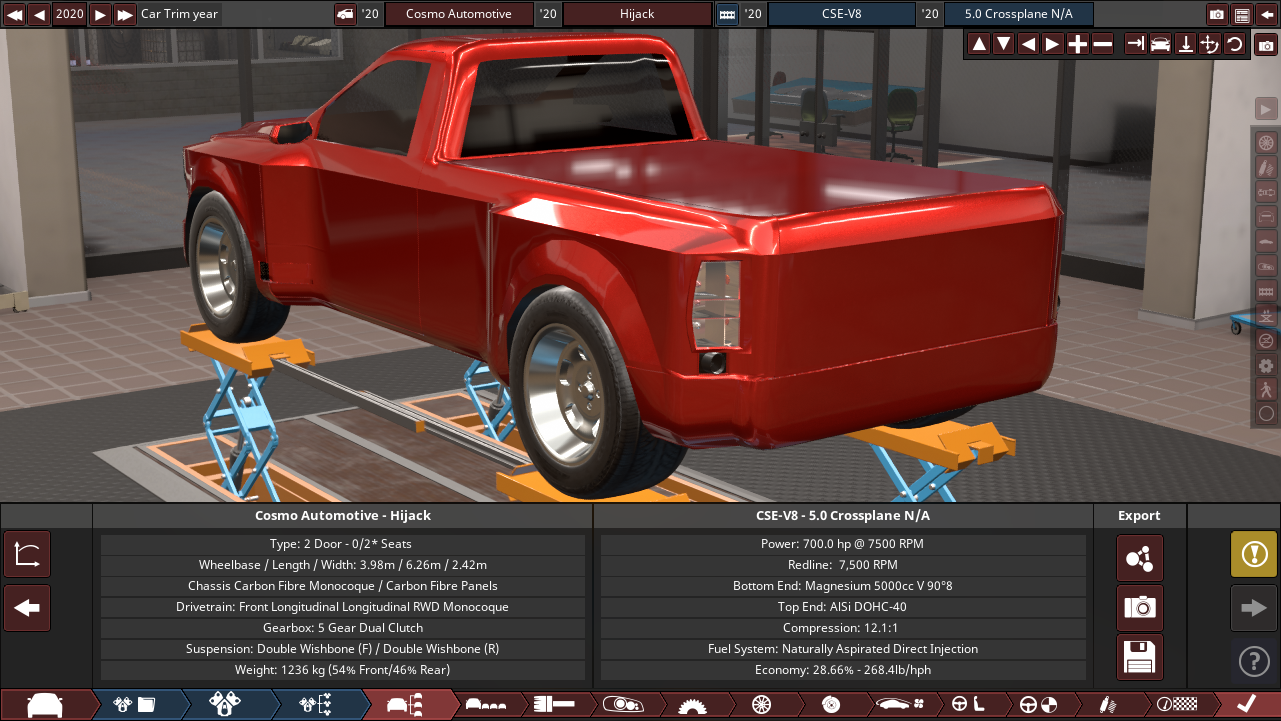Image resolution: width=1281 pixels, height=721 pixels.
Task: Save design with floppy disk button
Action: (1140, 658)
